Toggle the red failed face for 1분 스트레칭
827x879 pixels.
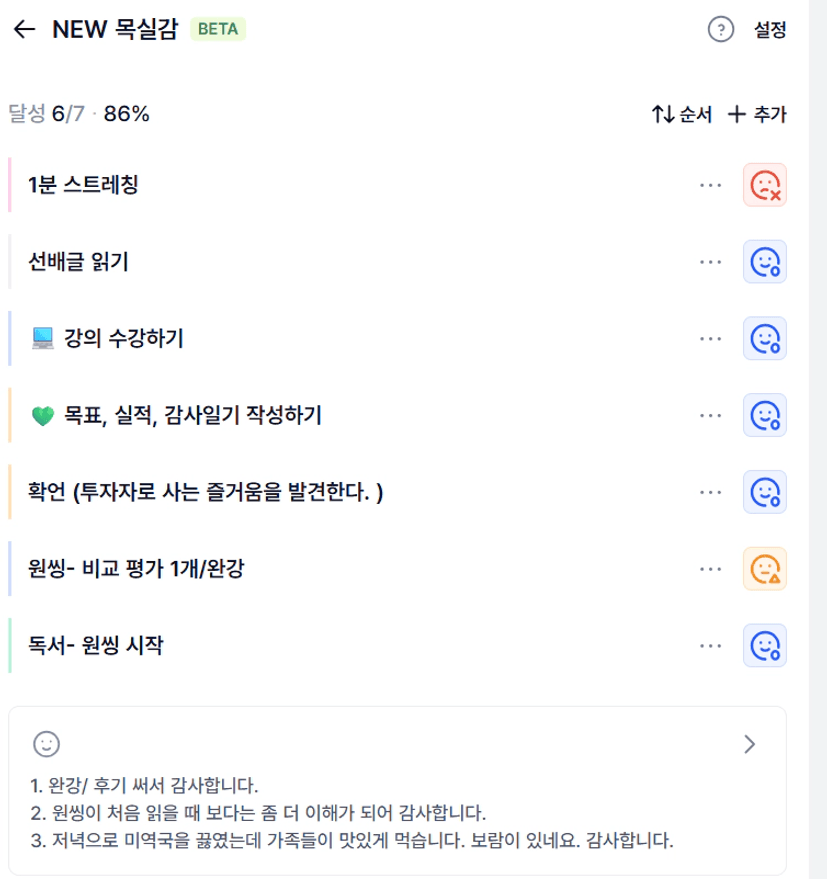(765, 185)
